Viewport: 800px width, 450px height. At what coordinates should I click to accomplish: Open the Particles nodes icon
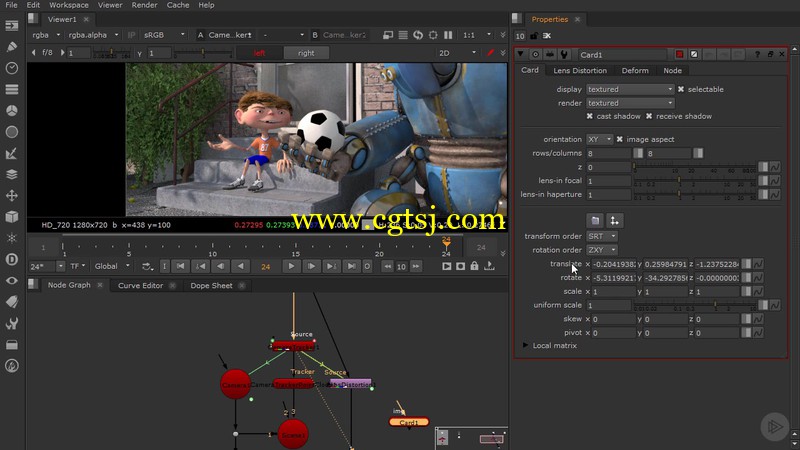pyautogui.click(x=12, y=238)
